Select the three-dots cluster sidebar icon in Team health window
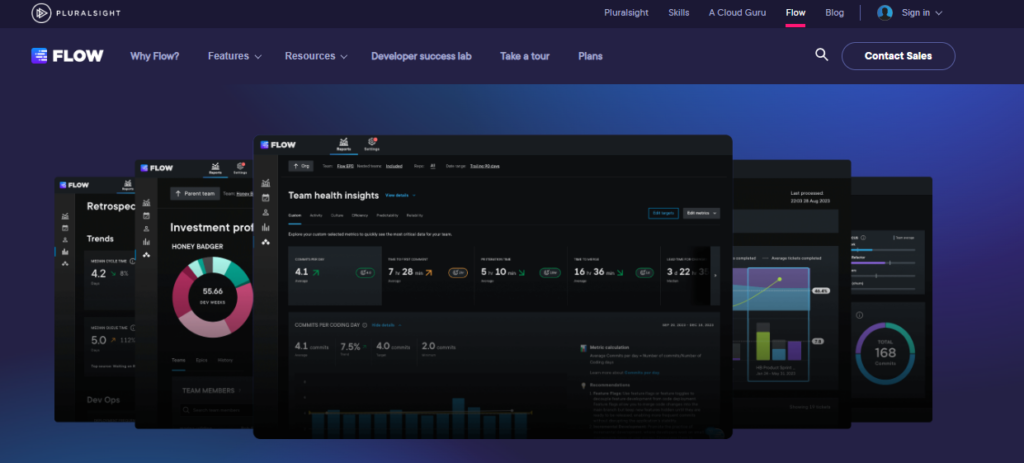Screen dimensions: 1024x463 [x=266, y=242]
